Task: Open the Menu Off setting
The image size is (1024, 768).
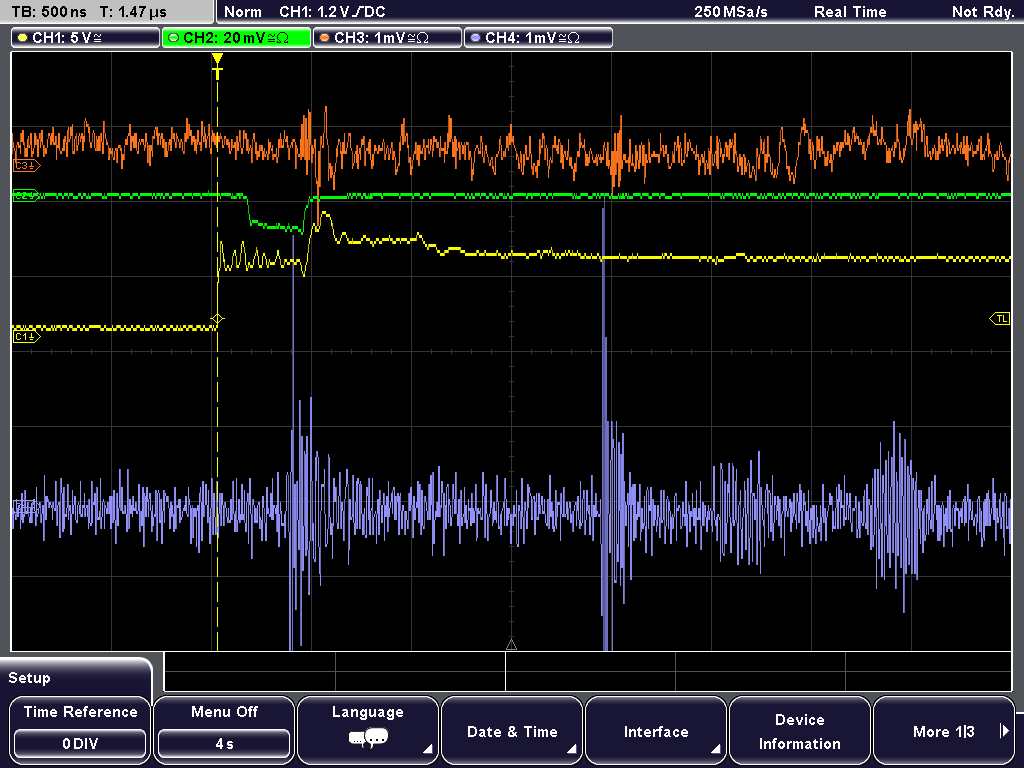Action: point(224,730)
